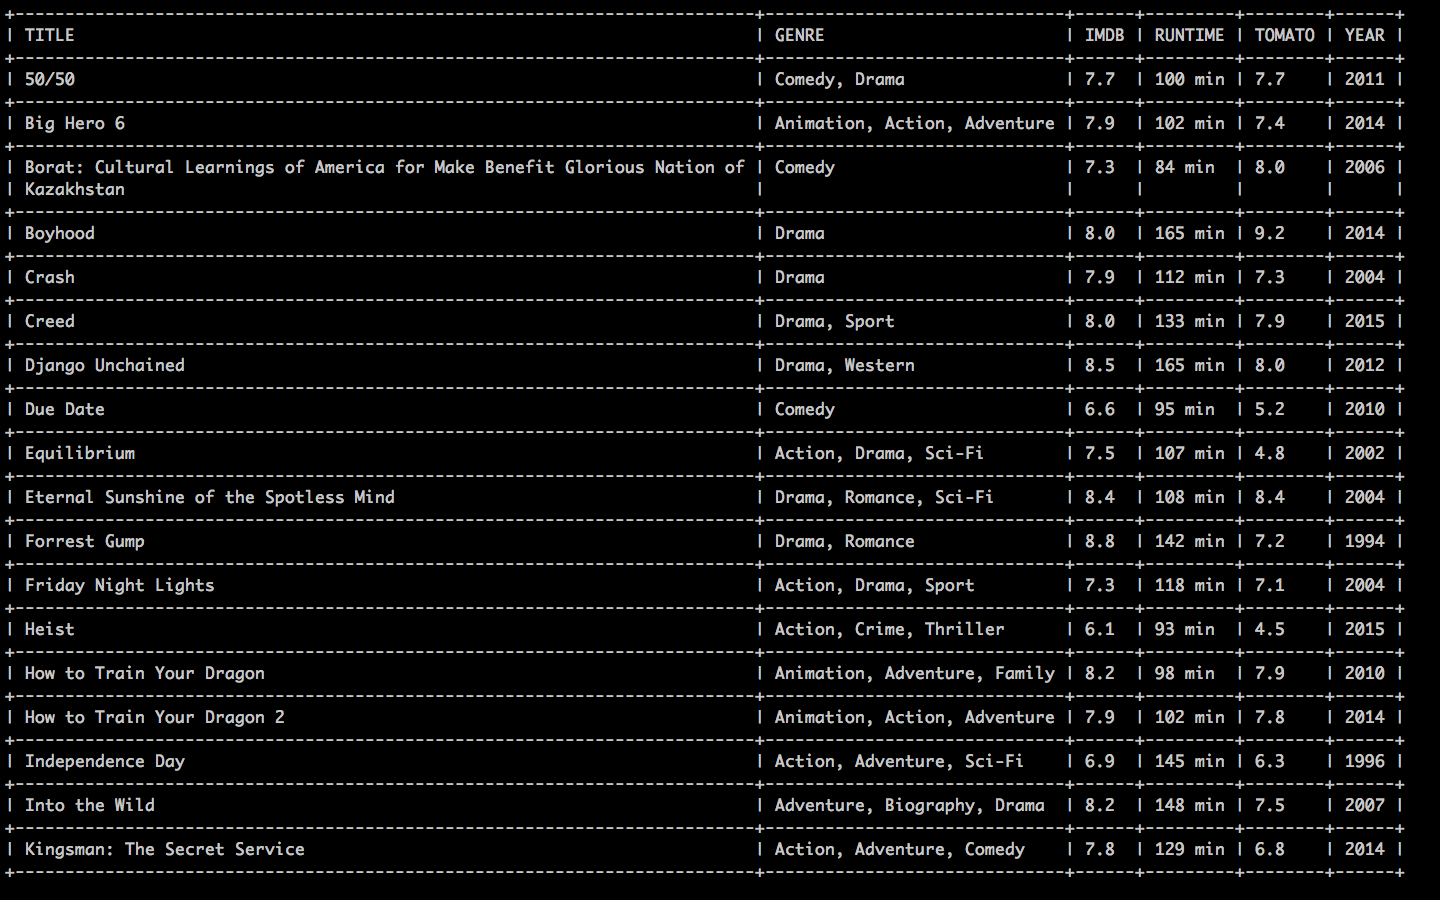Click the RUNTIME column header
1440x900 pixels.
tap(1189, 35)
